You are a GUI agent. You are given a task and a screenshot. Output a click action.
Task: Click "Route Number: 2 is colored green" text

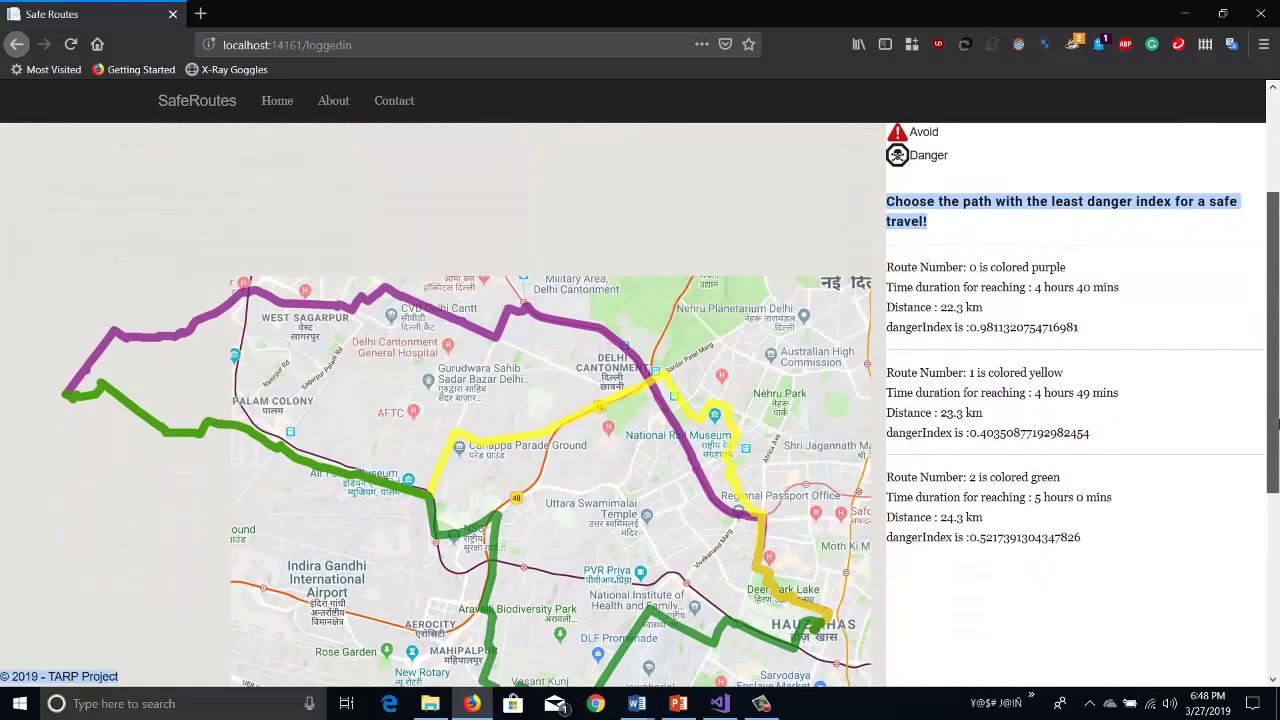(973, 477)
